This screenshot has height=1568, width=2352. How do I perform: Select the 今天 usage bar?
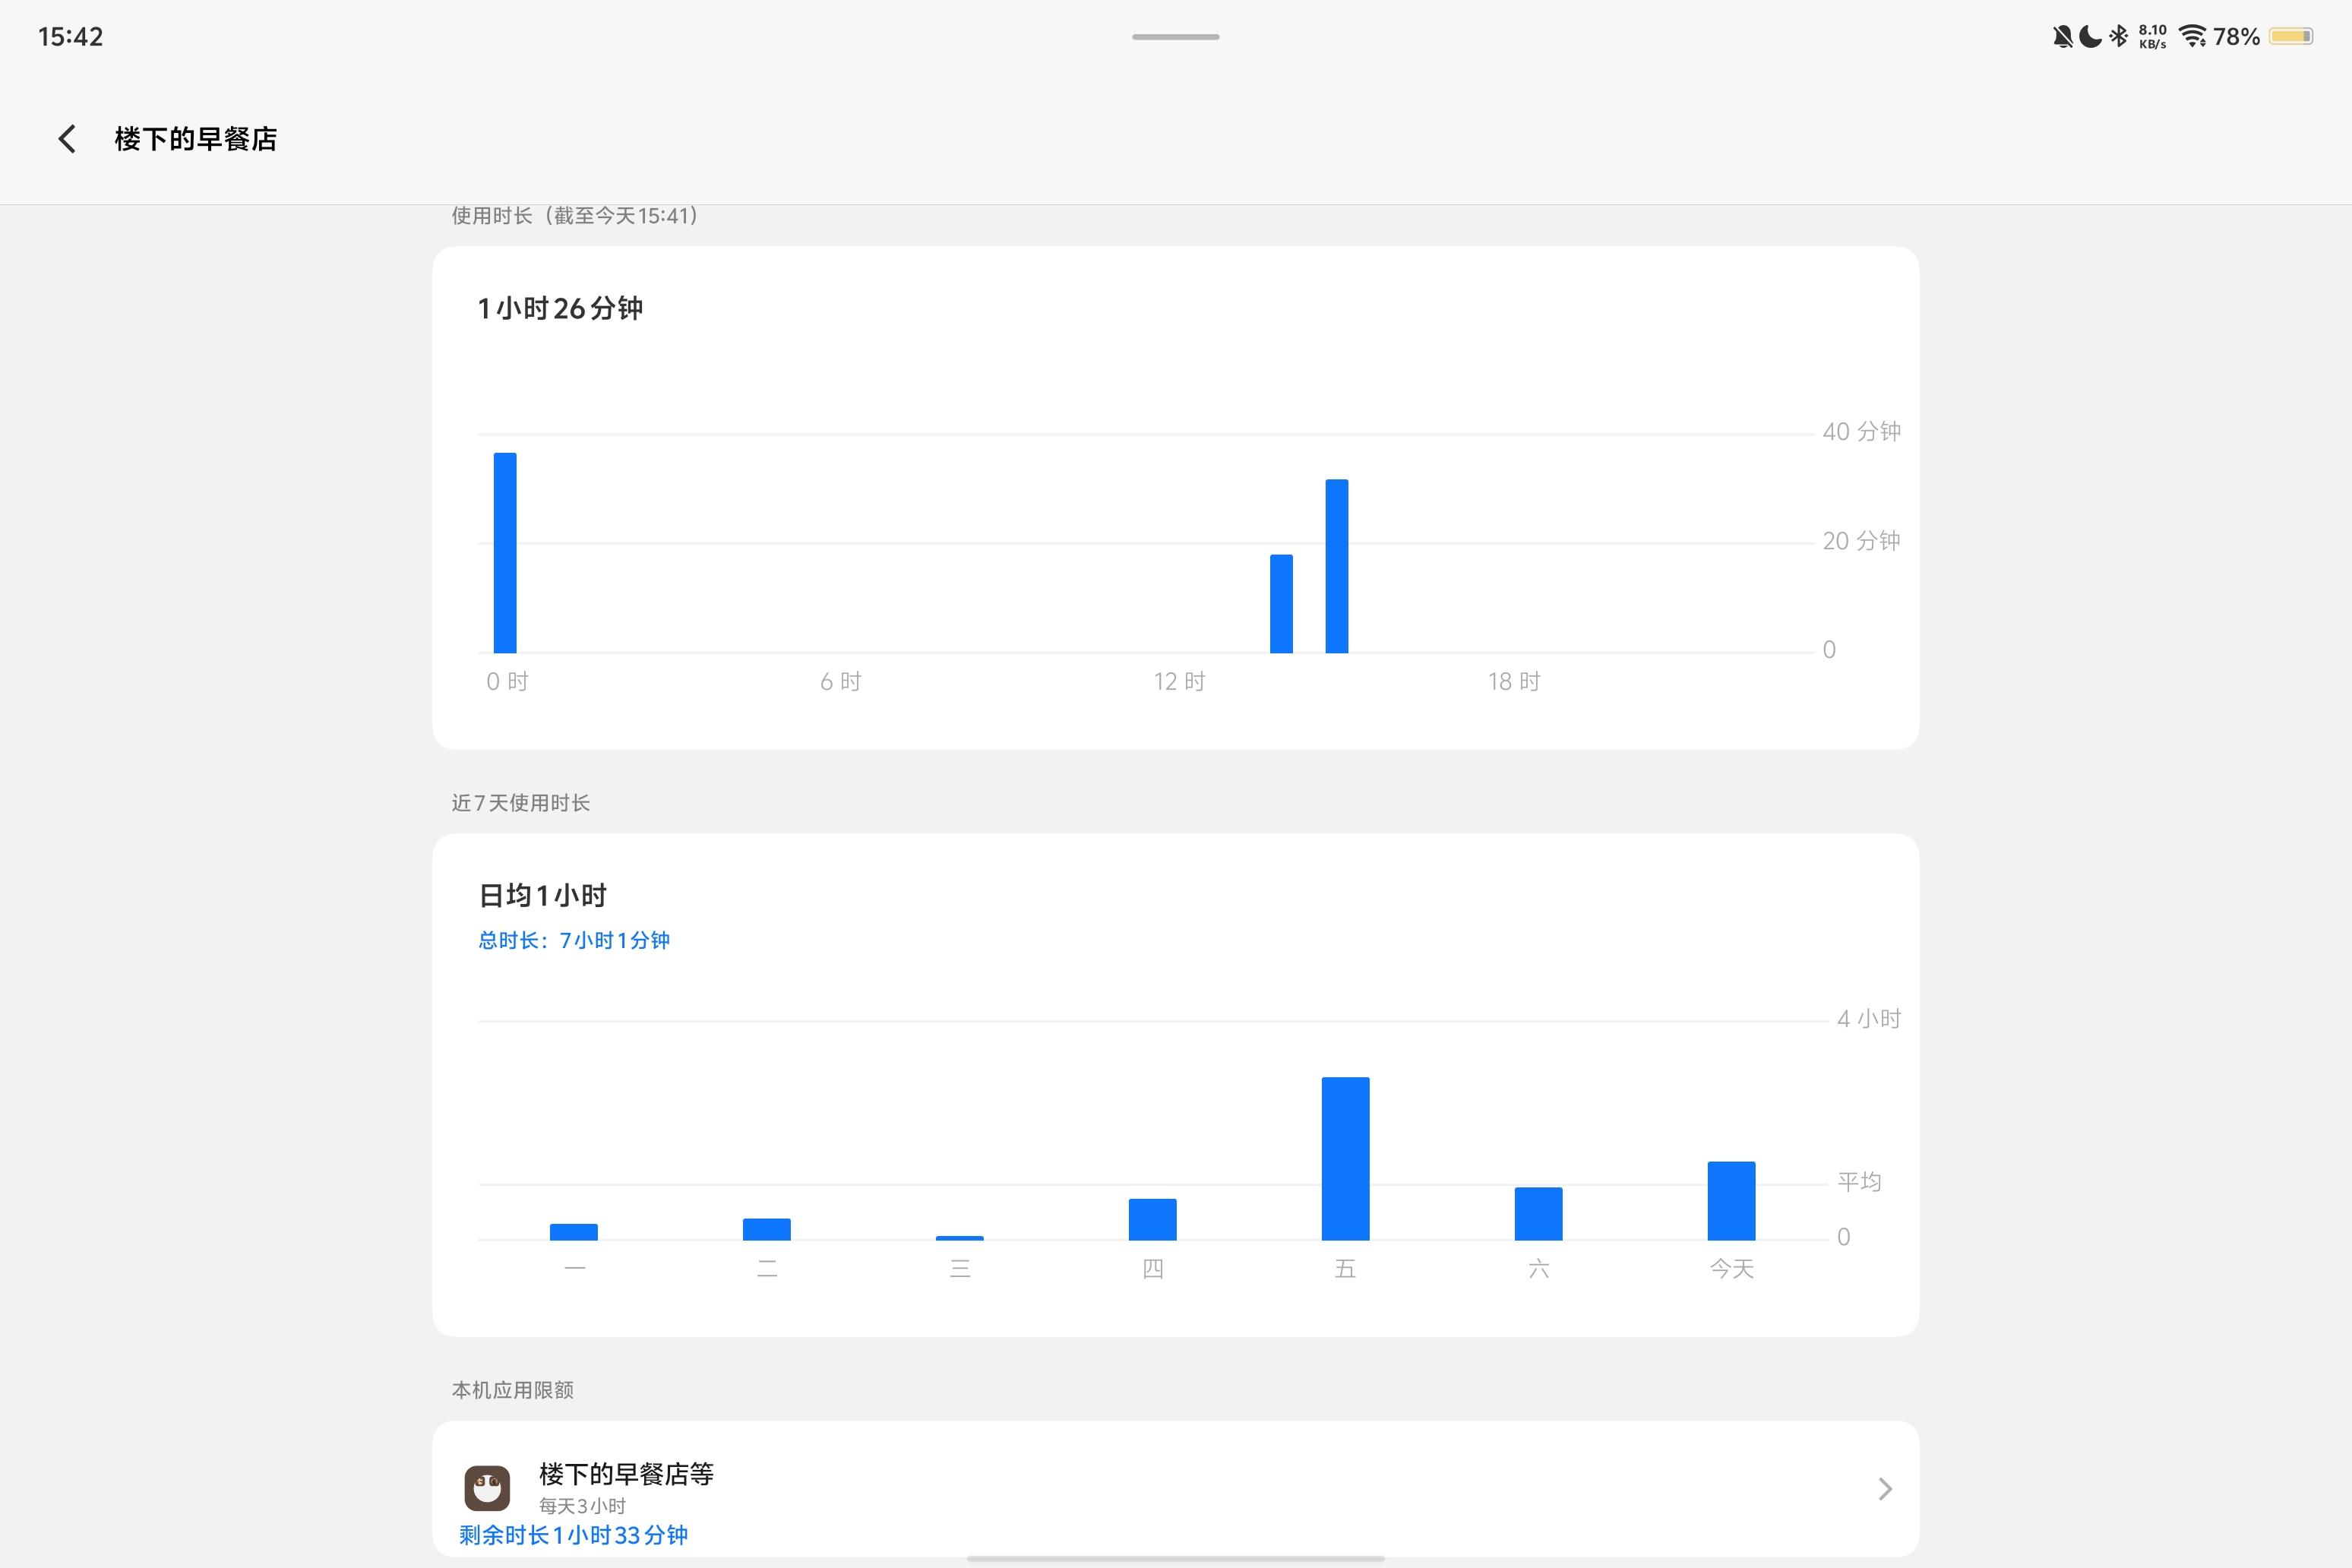(1731, 1200)
